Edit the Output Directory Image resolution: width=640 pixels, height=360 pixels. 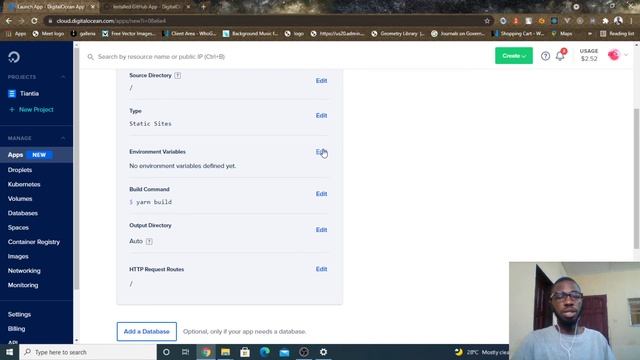pos(321,230)
